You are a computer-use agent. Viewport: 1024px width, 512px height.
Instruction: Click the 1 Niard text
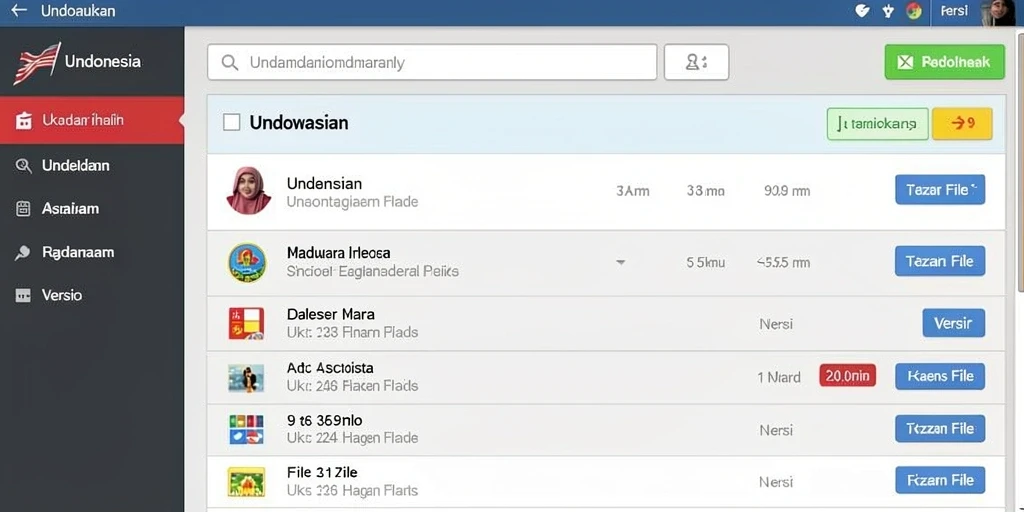click(779, 377)
